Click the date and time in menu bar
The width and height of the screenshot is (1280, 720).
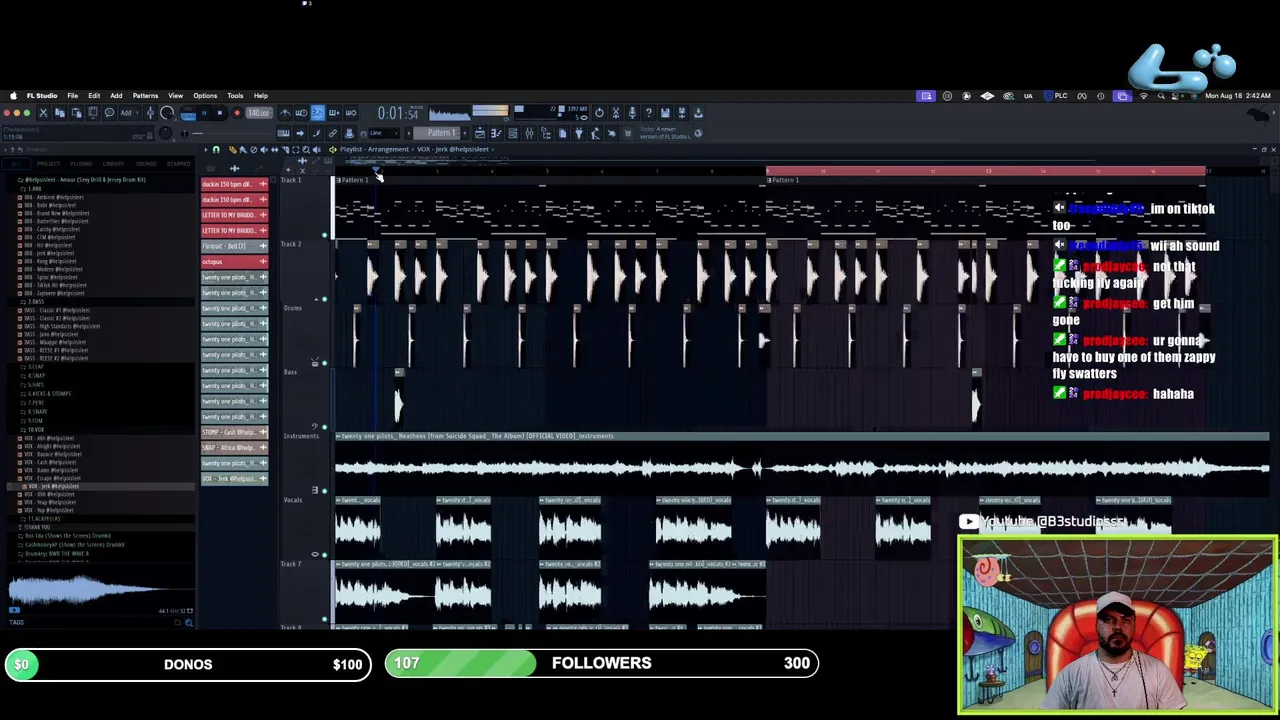tap(1238, 96)
